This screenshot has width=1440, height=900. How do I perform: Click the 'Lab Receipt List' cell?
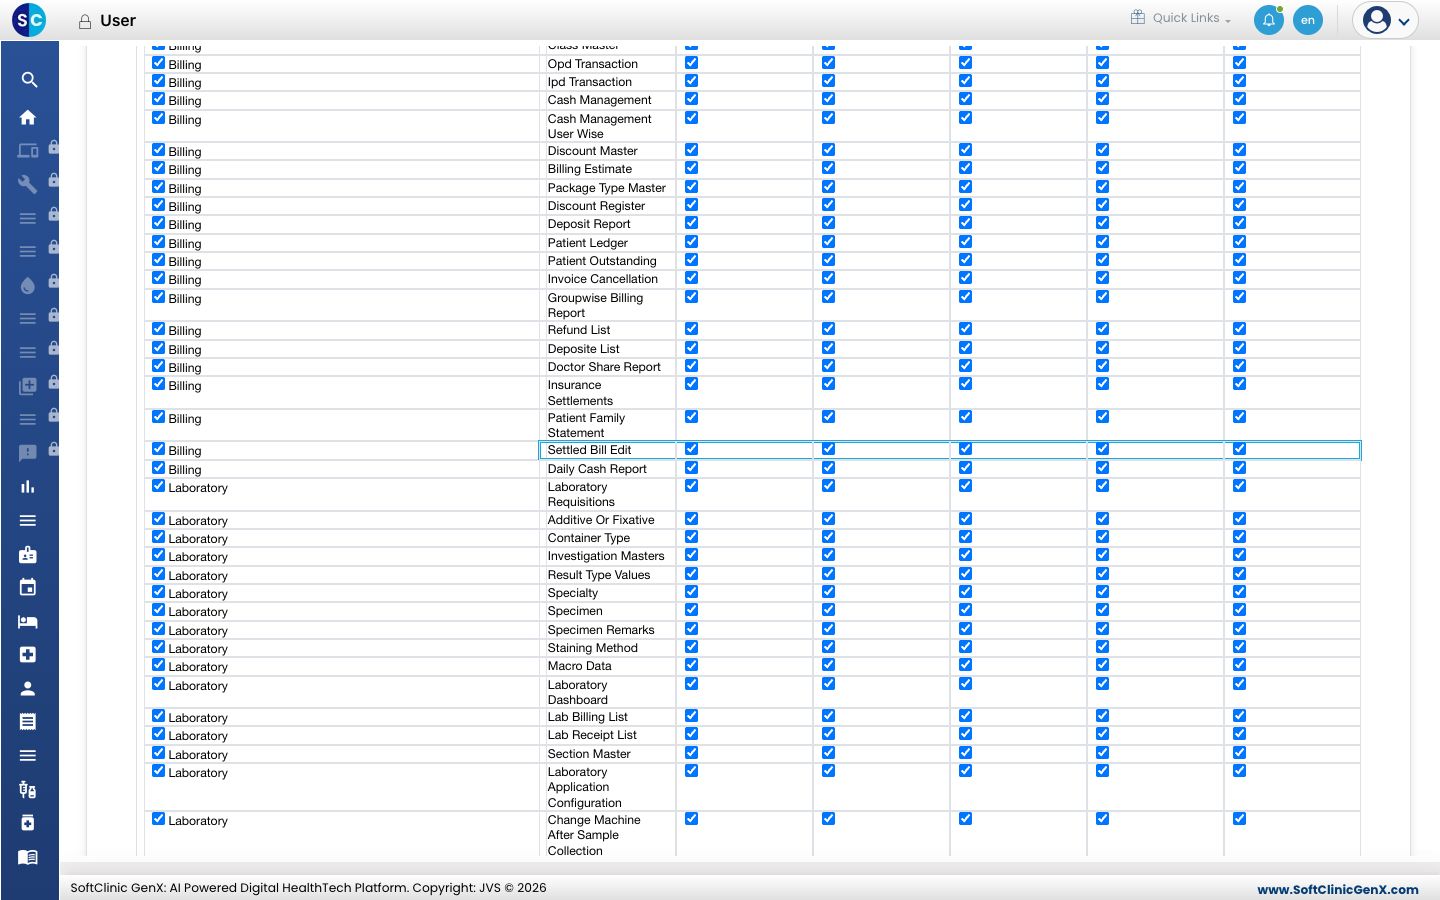click(x=607, y=735)
